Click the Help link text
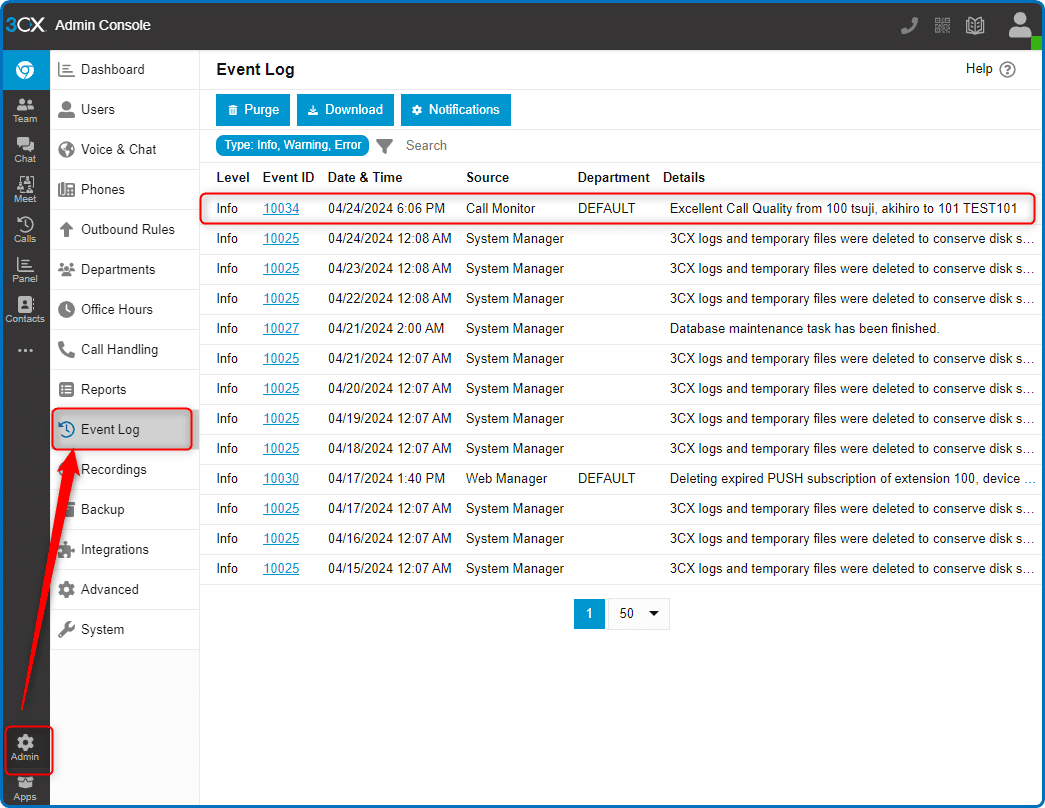 point(979,69)
